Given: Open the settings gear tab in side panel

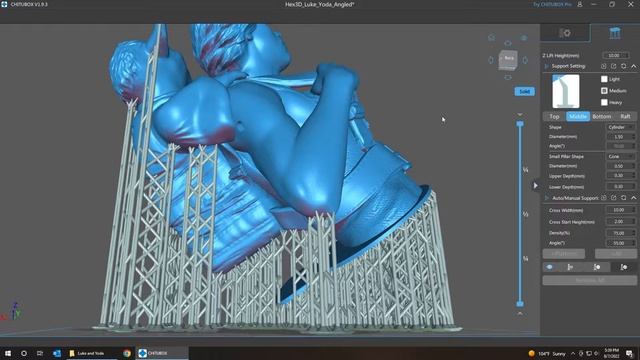Looking at the screenshot, I should (x=565, y=33).
